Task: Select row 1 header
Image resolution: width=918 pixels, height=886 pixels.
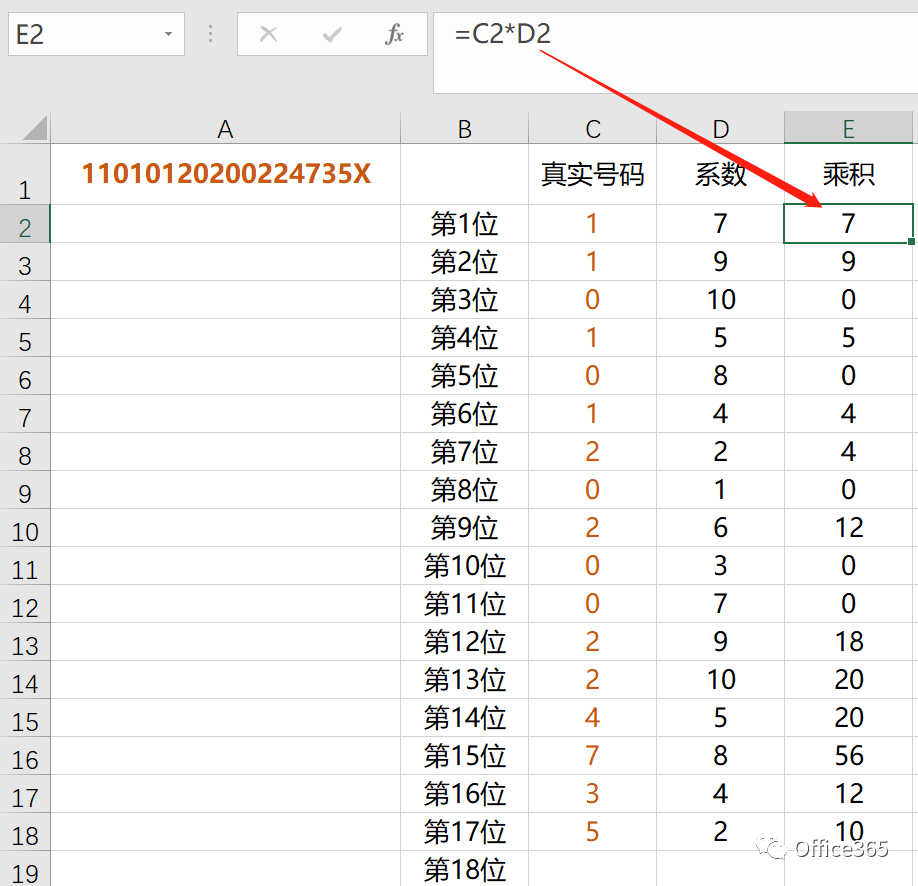Action: click(x=25, y=174)
